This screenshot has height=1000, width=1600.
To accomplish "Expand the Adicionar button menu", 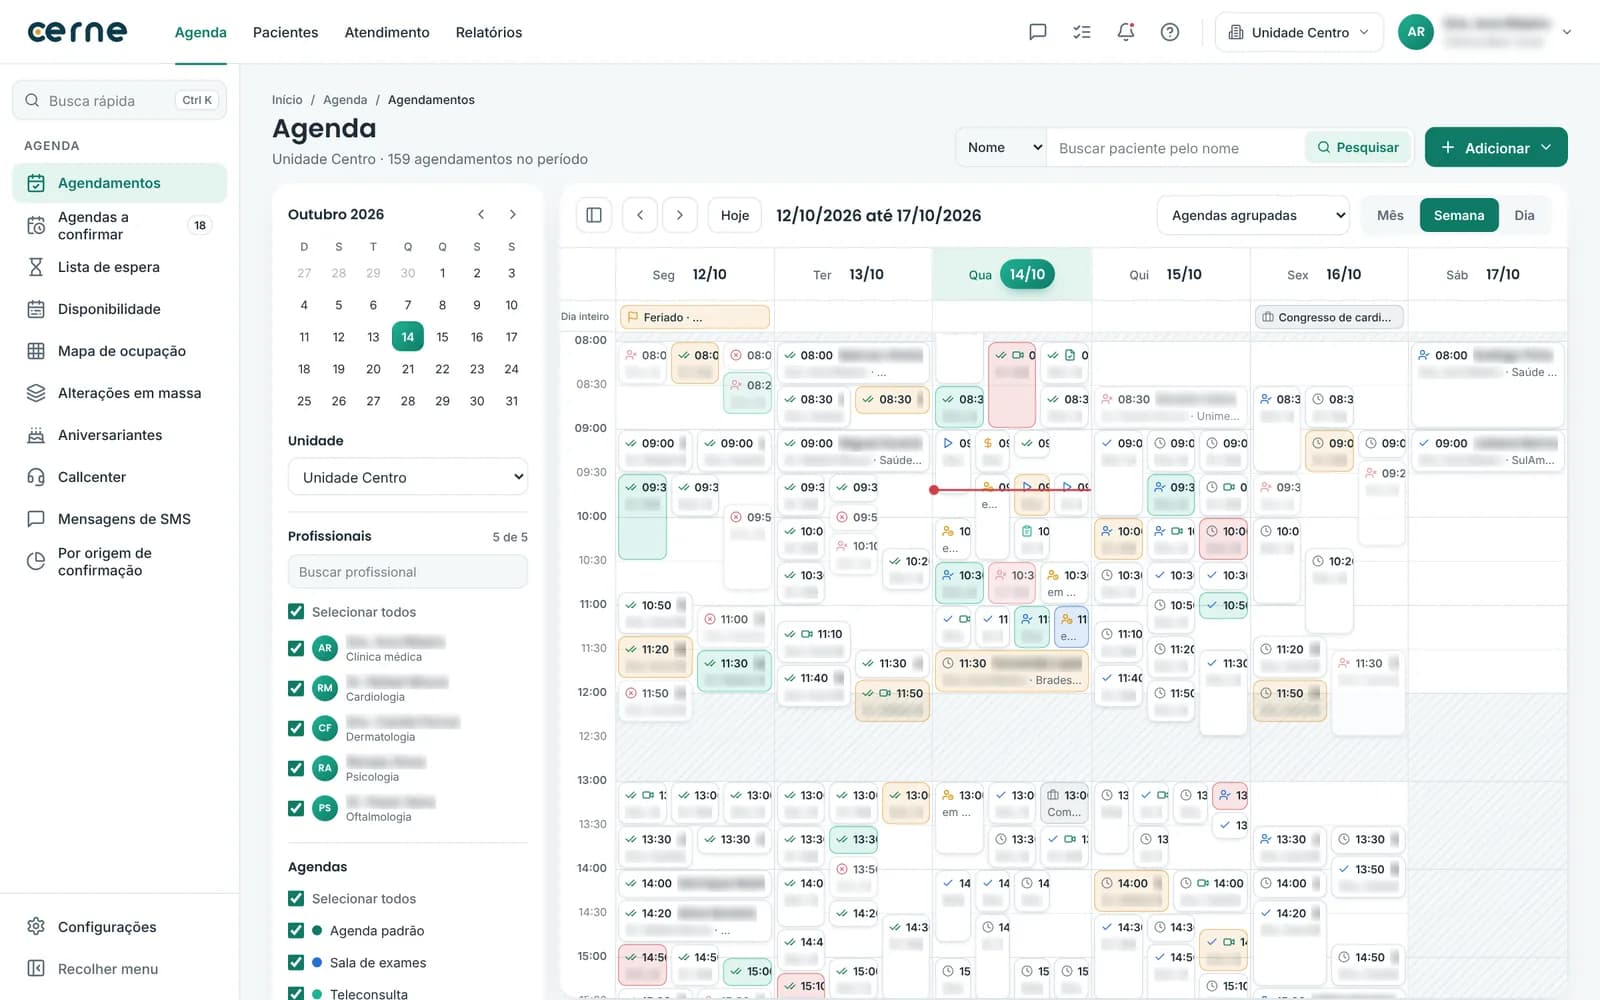I will tap(1496, 147).
